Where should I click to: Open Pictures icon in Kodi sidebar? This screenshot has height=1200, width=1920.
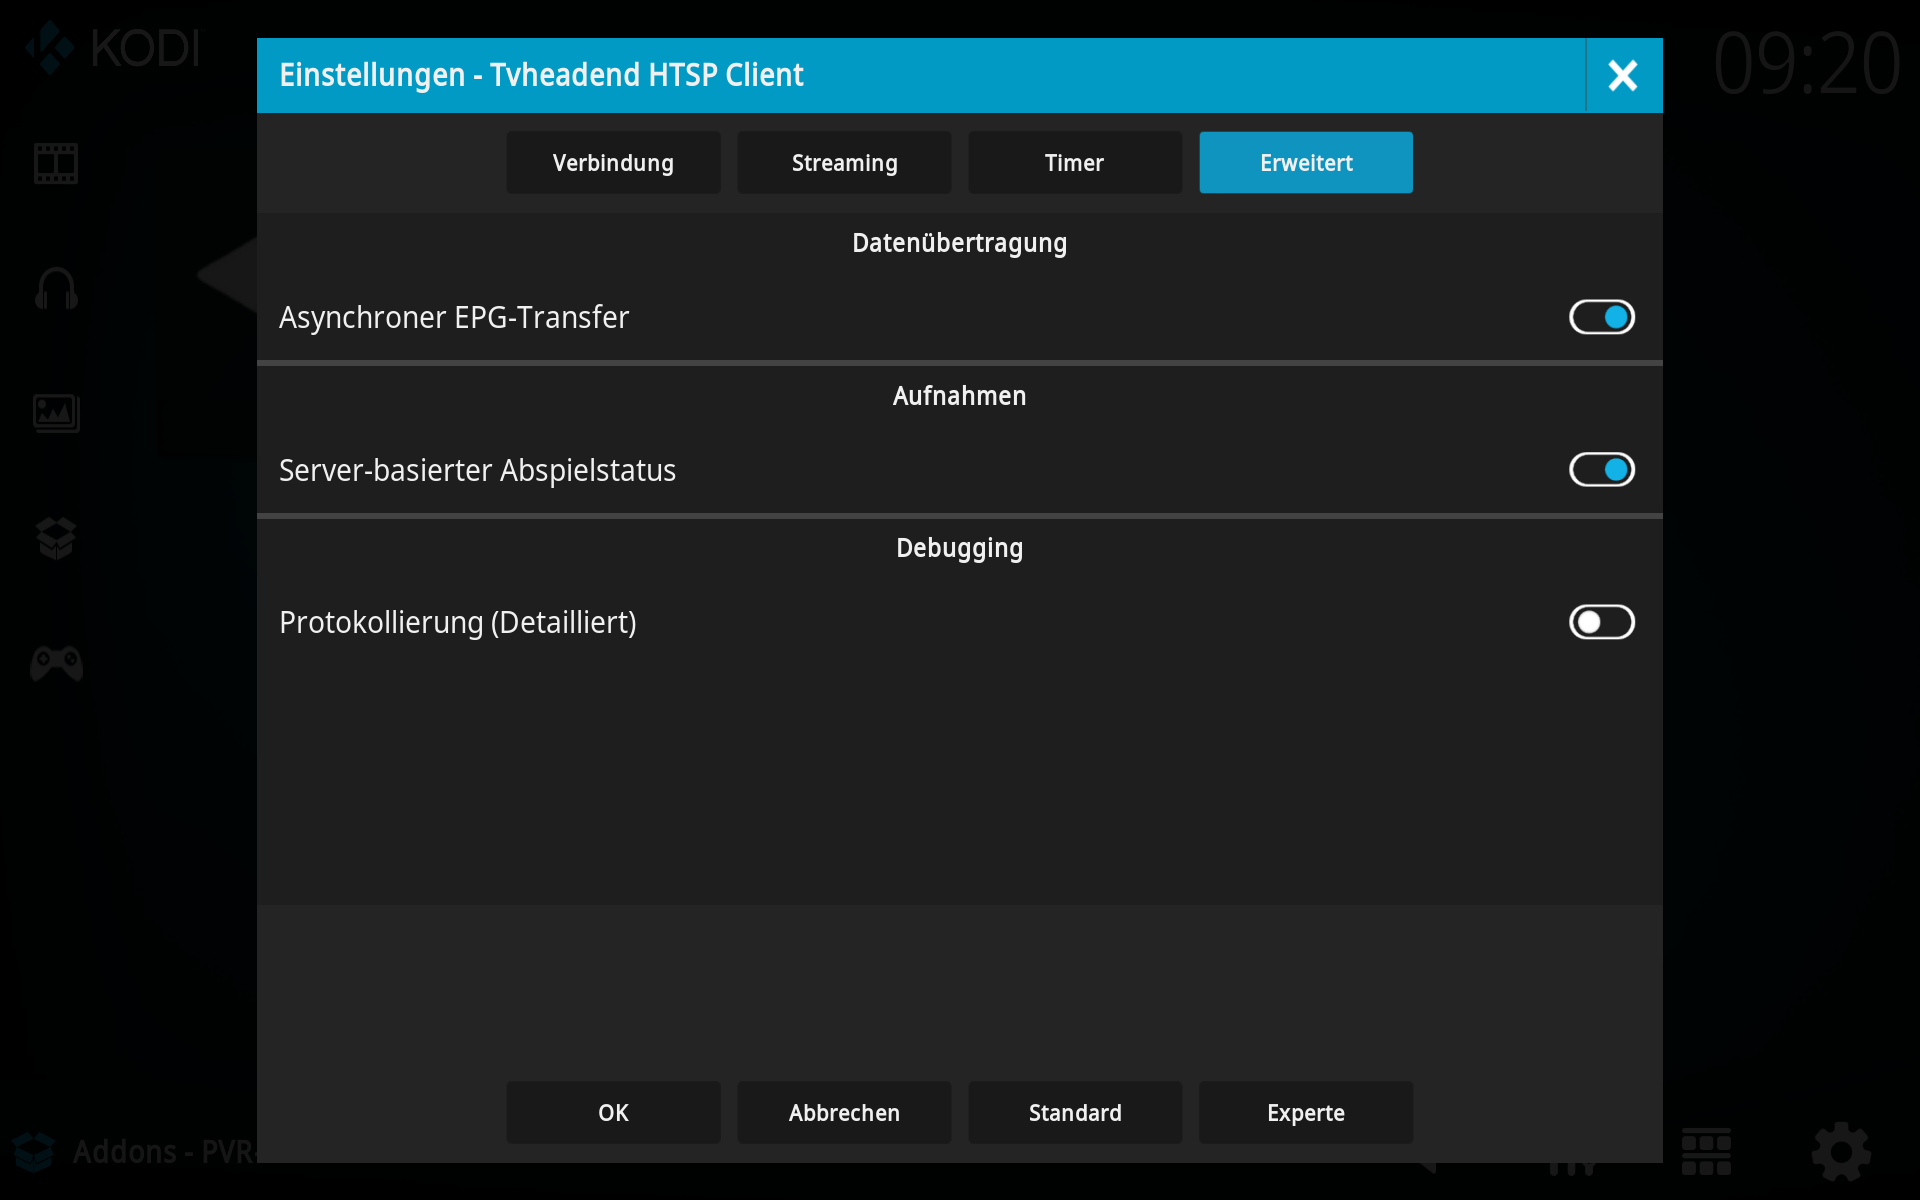(x=56, y=413)
